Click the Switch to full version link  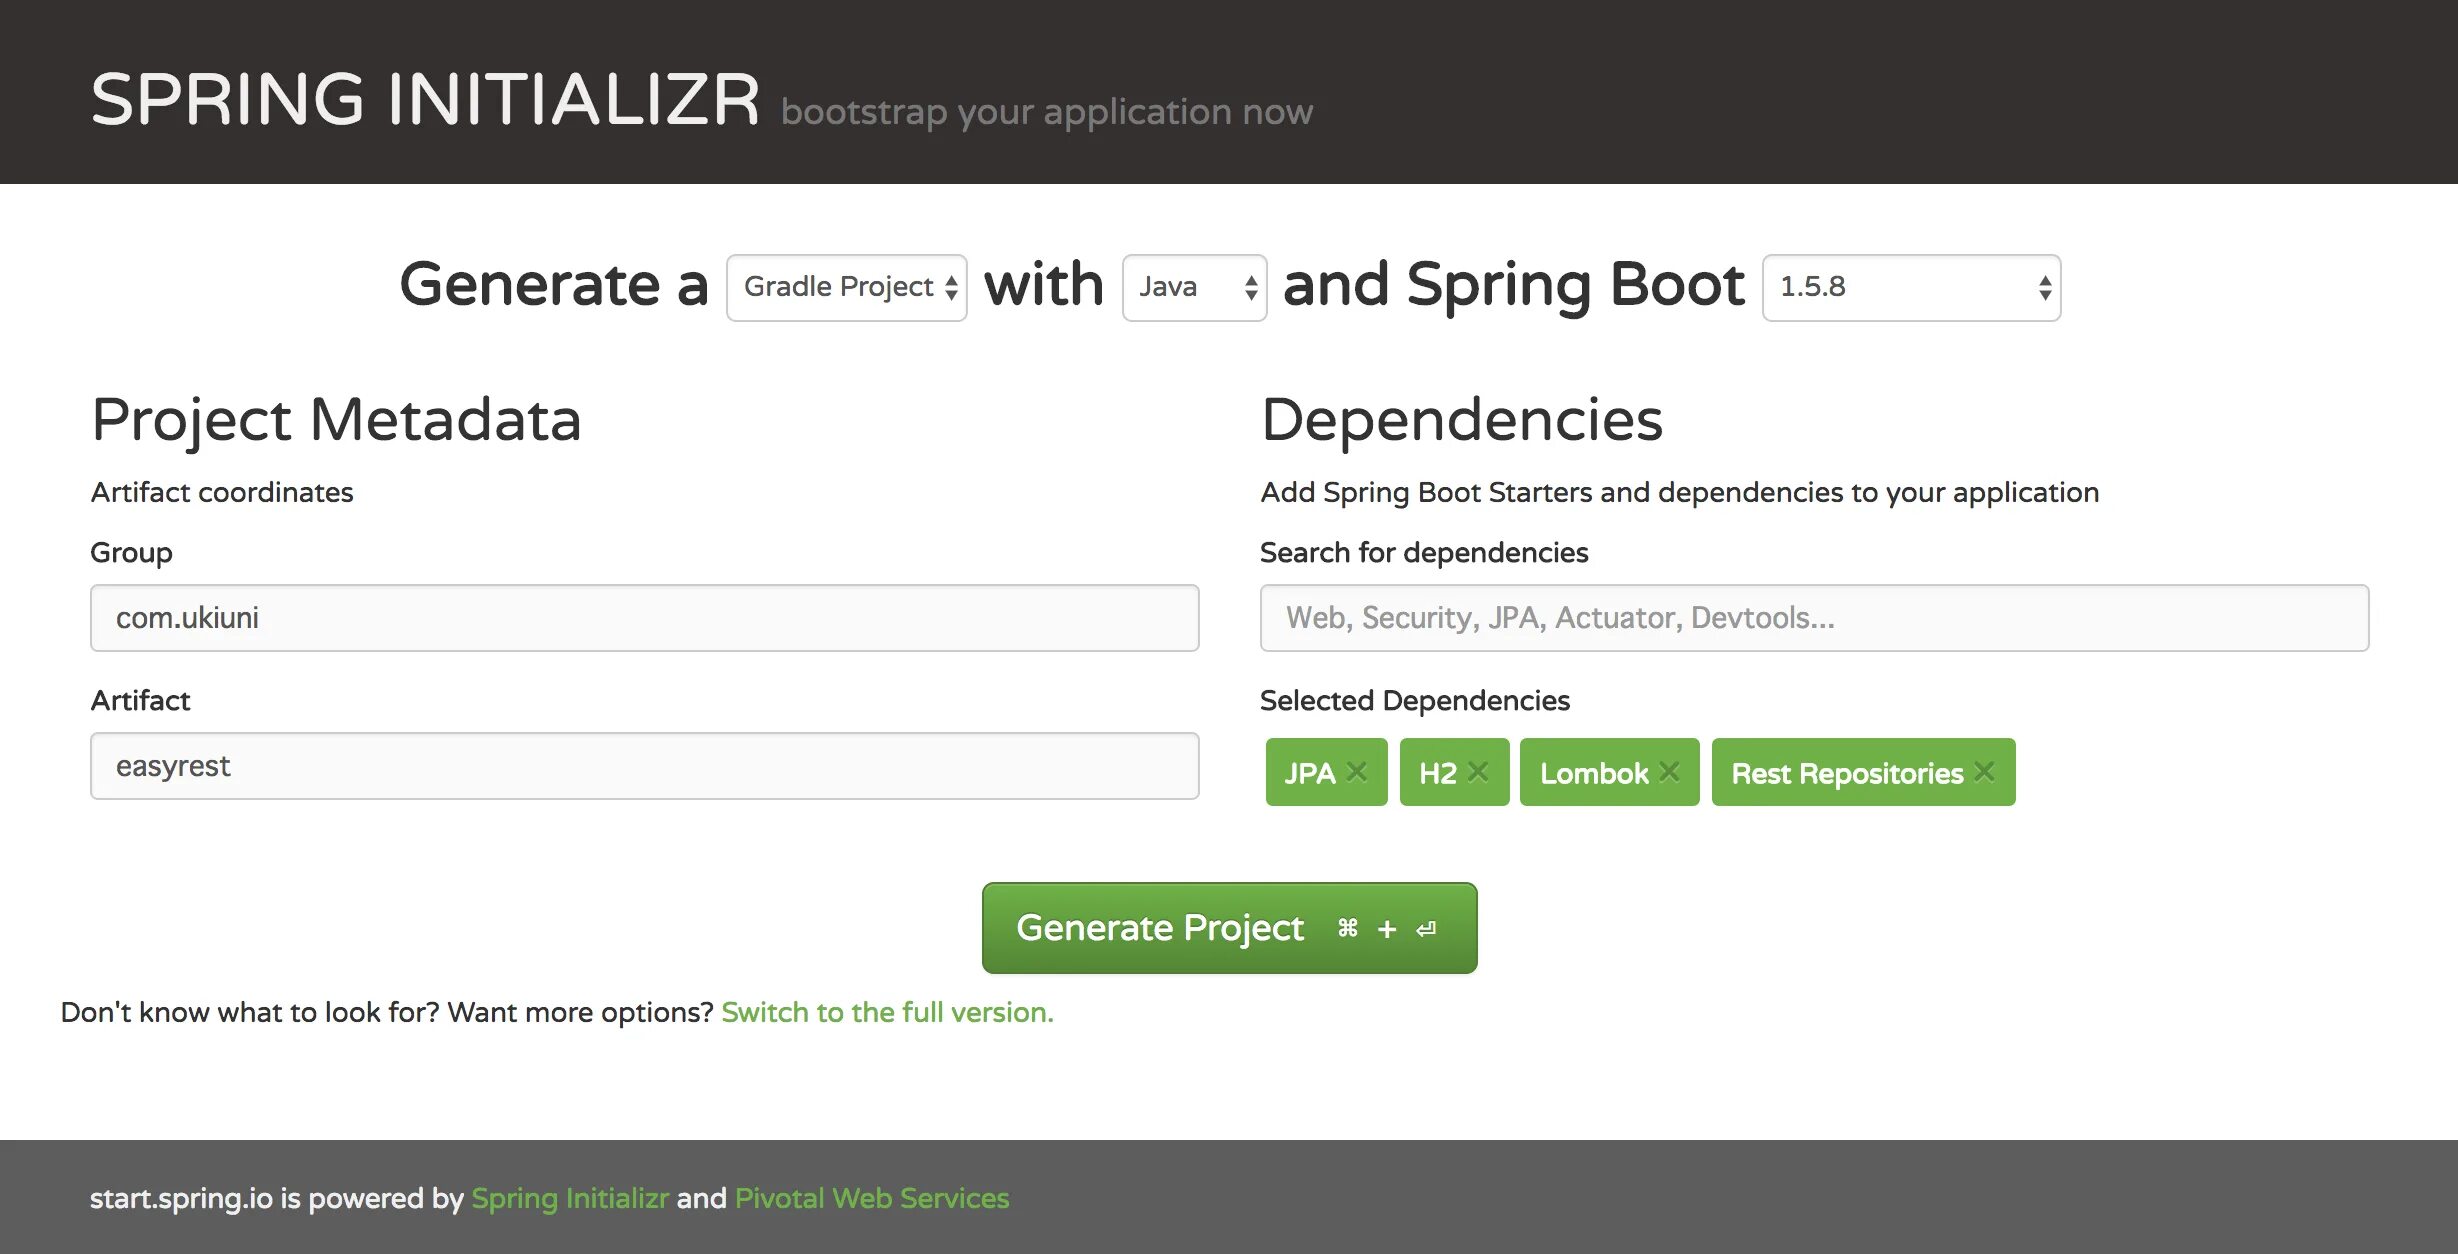[888, 1011]
